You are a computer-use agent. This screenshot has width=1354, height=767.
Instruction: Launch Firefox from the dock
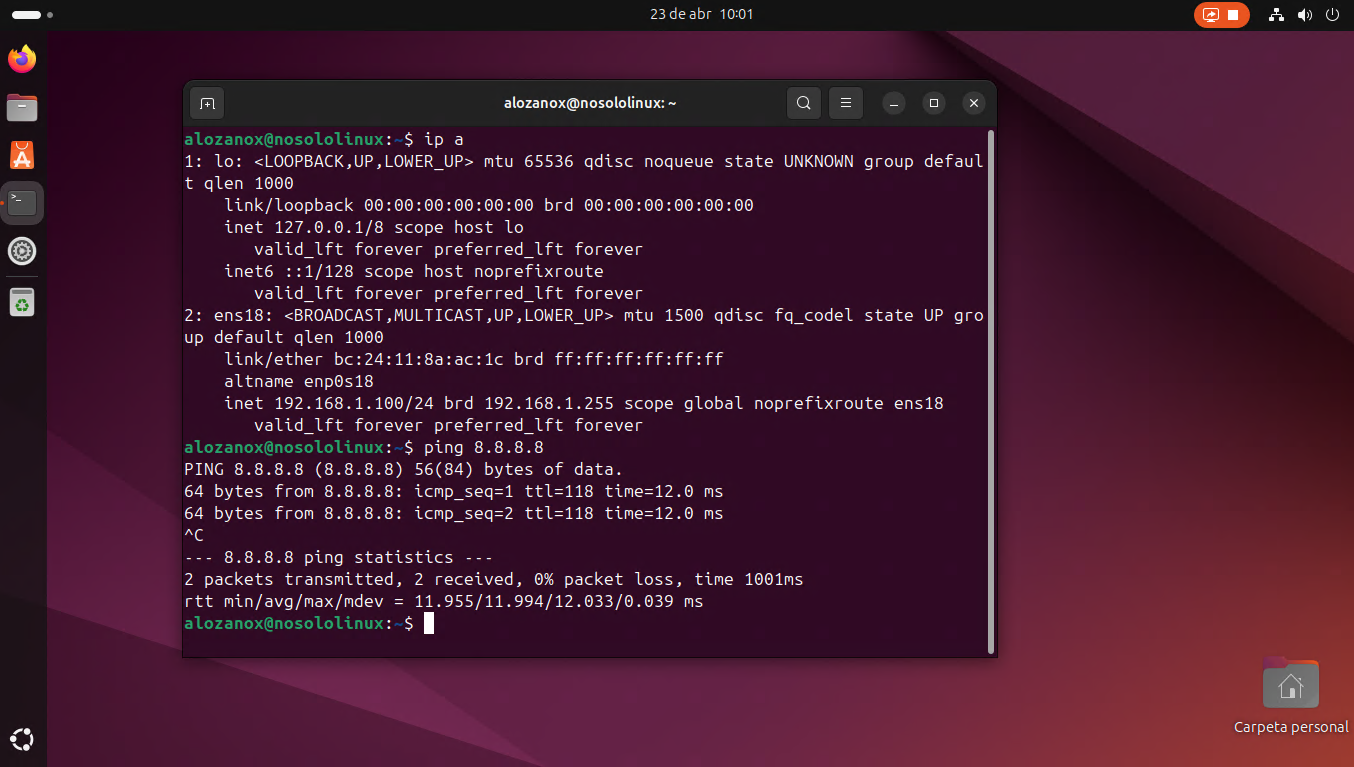pyautogui.click(x=22, y=59)
